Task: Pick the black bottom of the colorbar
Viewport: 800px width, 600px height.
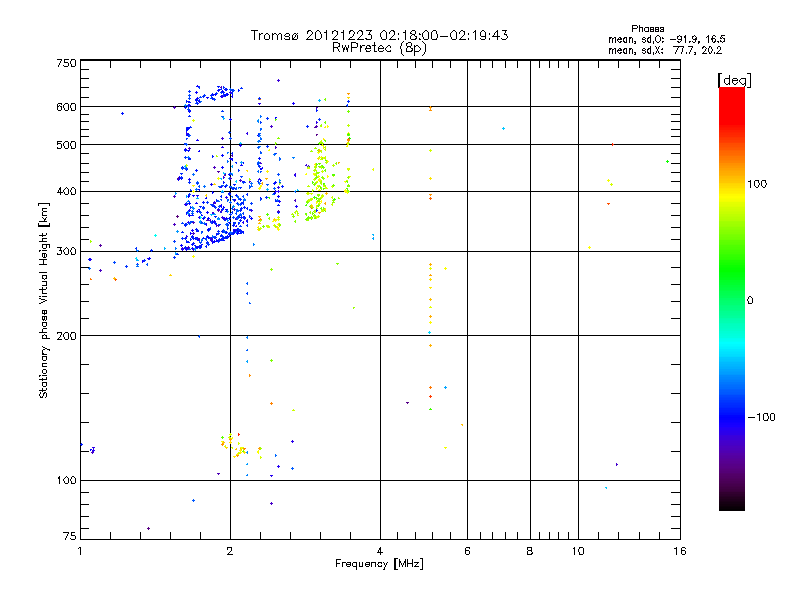Action: point(732,503)
